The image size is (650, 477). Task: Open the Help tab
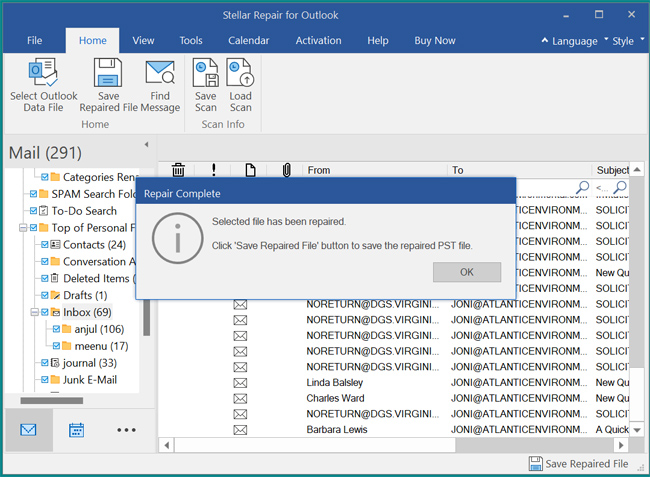[x=378, y=41]
